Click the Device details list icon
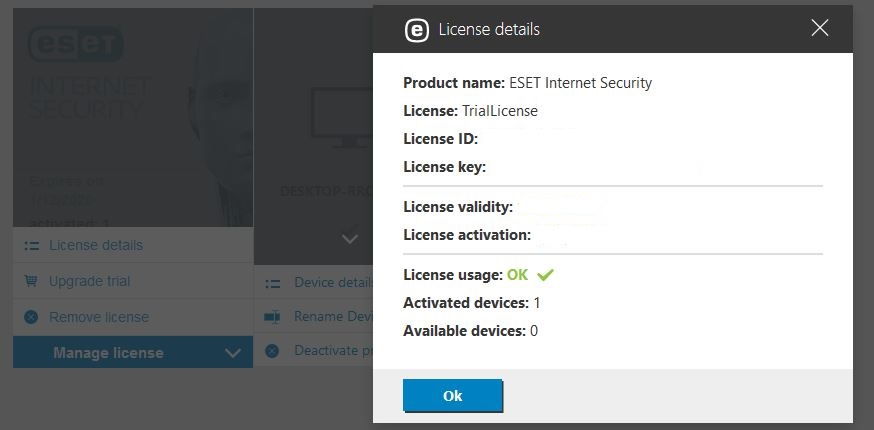The width and height of the screenshot is (874, 430). [x=273, y=283]
